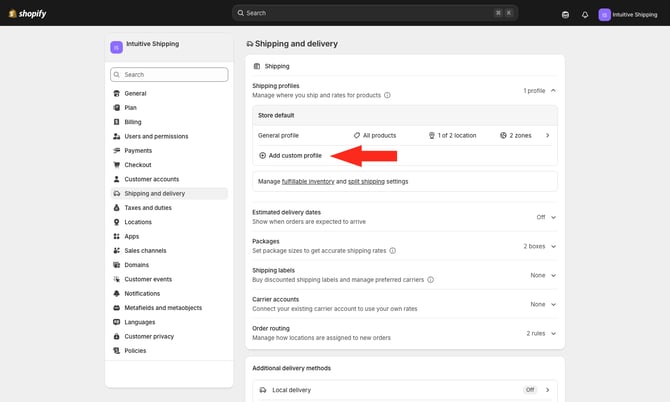
Task: Click the None value in Carrier accounts
Action: click(538, 305)
